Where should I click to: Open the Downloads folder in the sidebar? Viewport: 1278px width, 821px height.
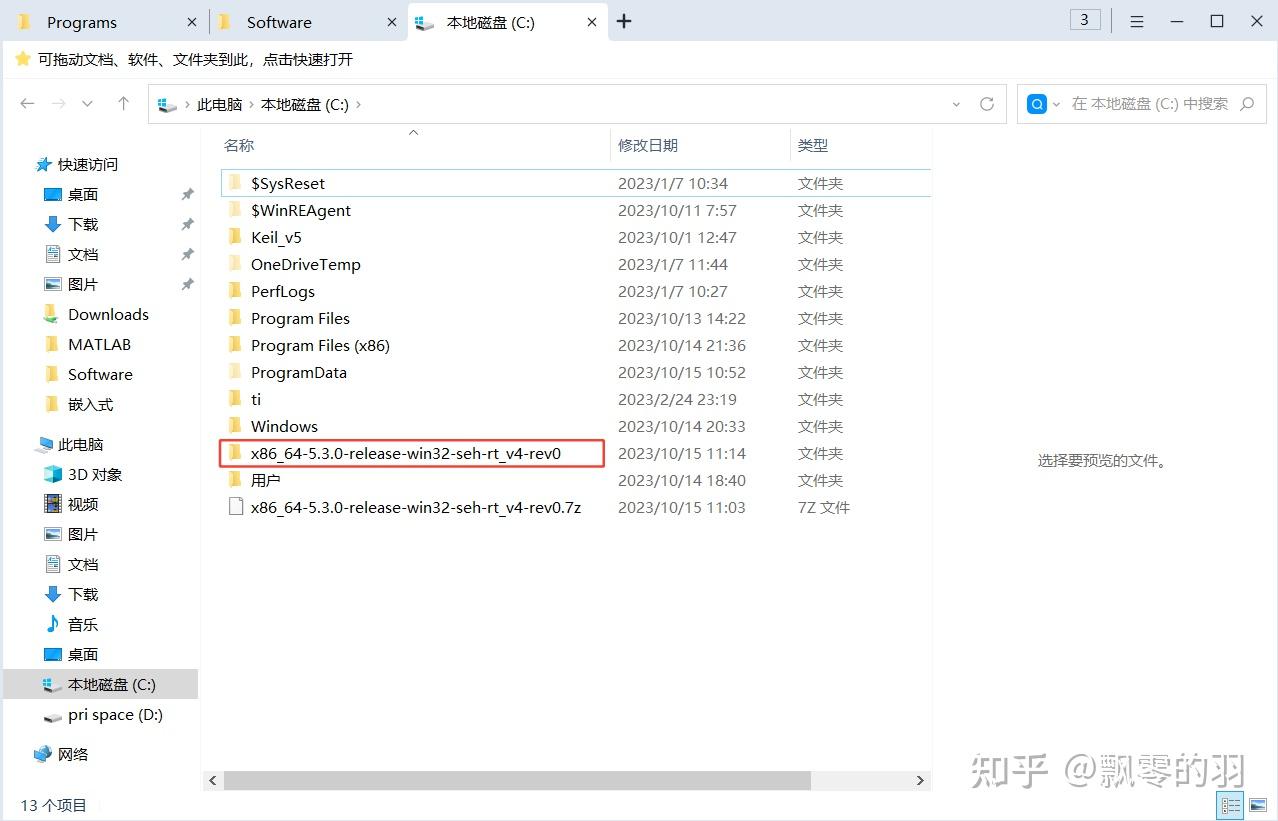click(109, 314)
